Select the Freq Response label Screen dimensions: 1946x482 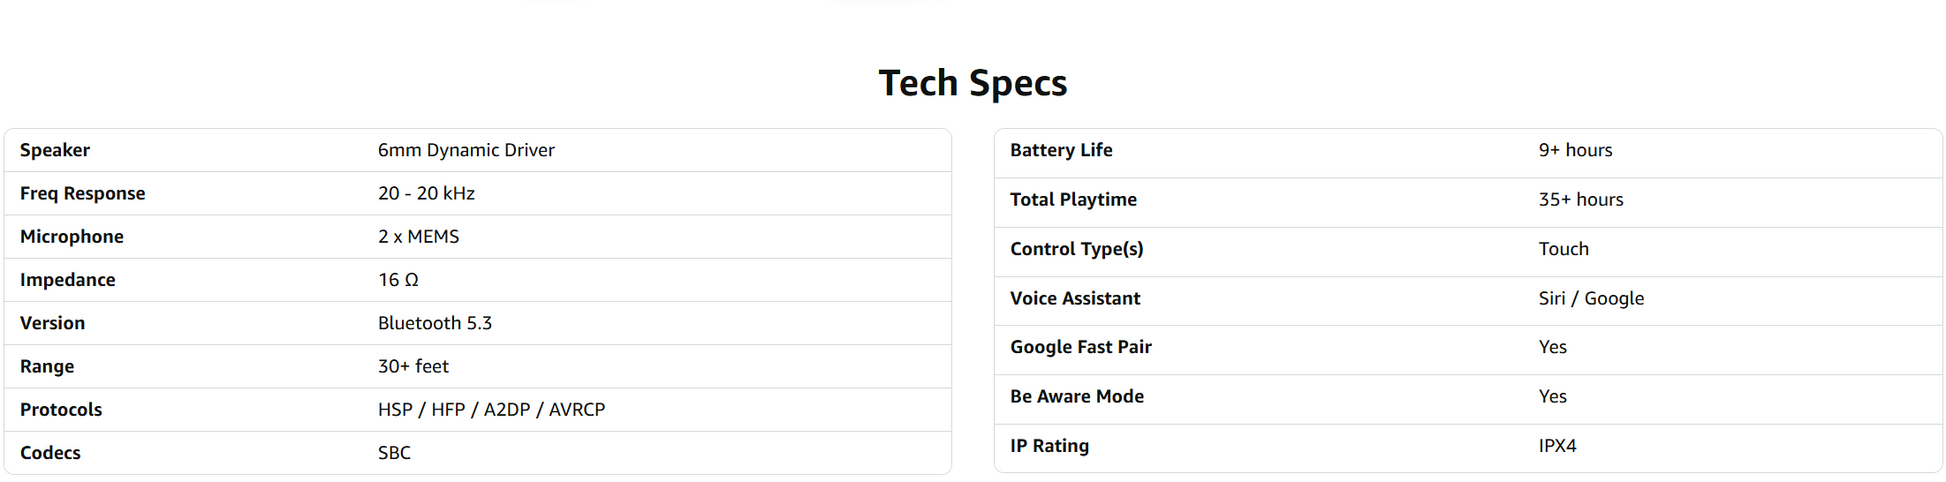point(82,193)
